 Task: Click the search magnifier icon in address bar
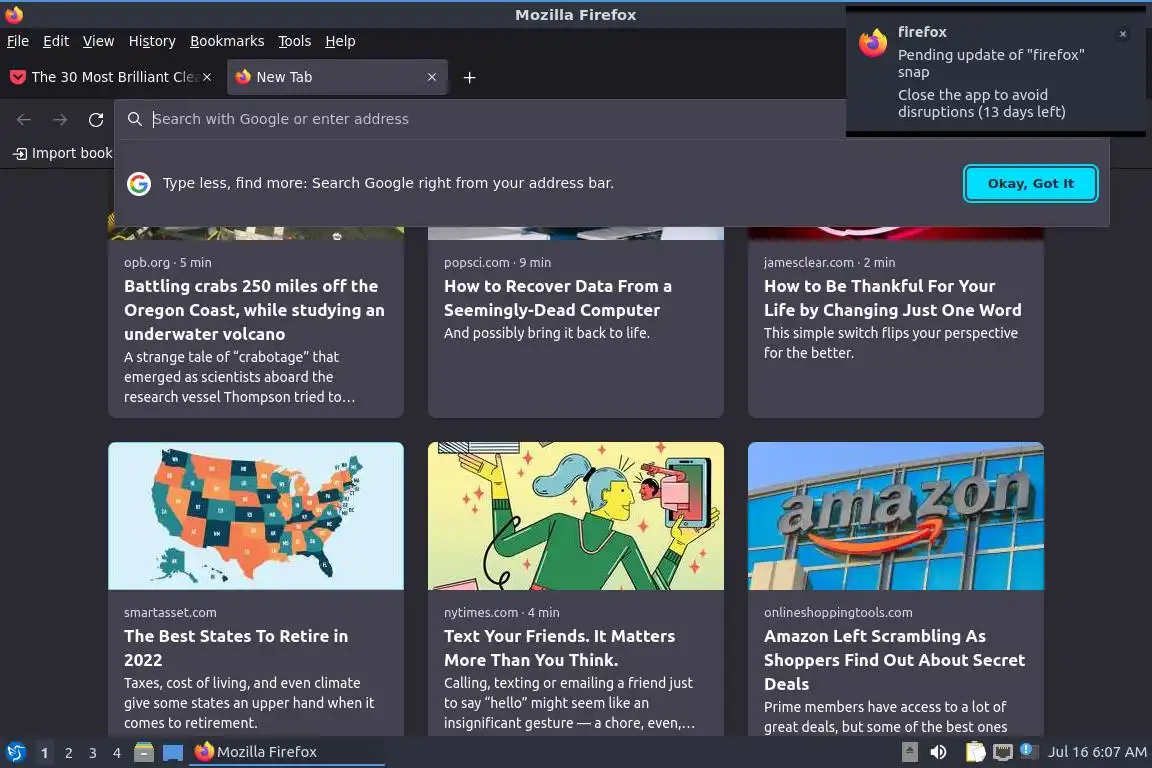(x=134, y=119)
